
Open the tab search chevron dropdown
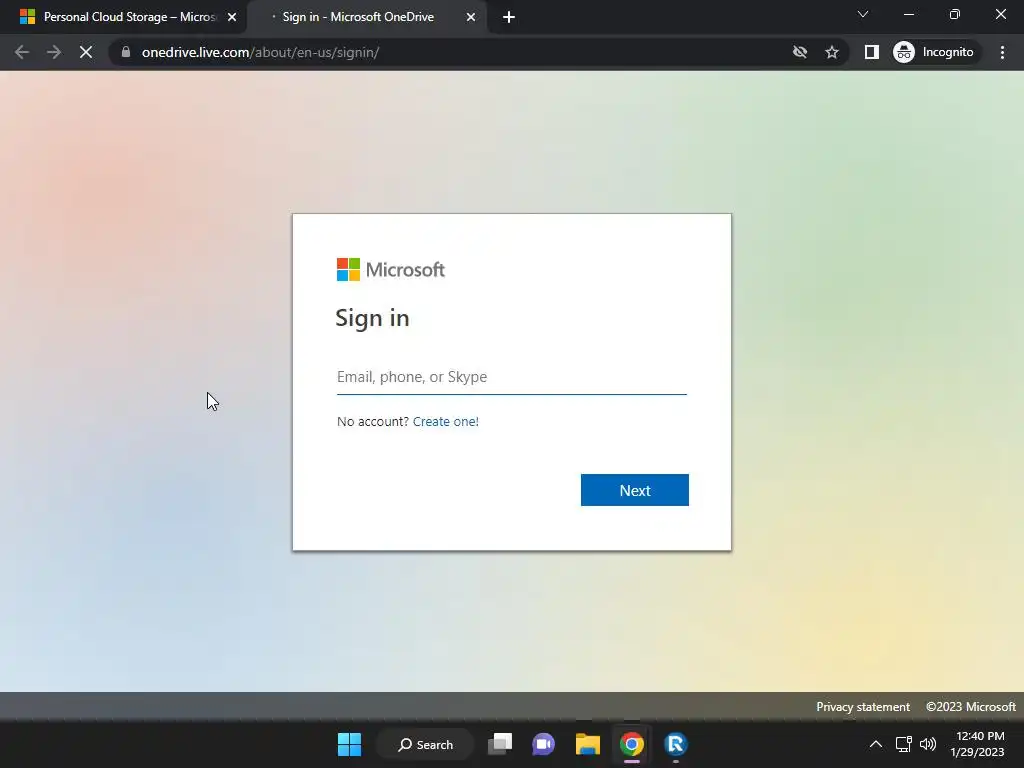click(863, 14)
